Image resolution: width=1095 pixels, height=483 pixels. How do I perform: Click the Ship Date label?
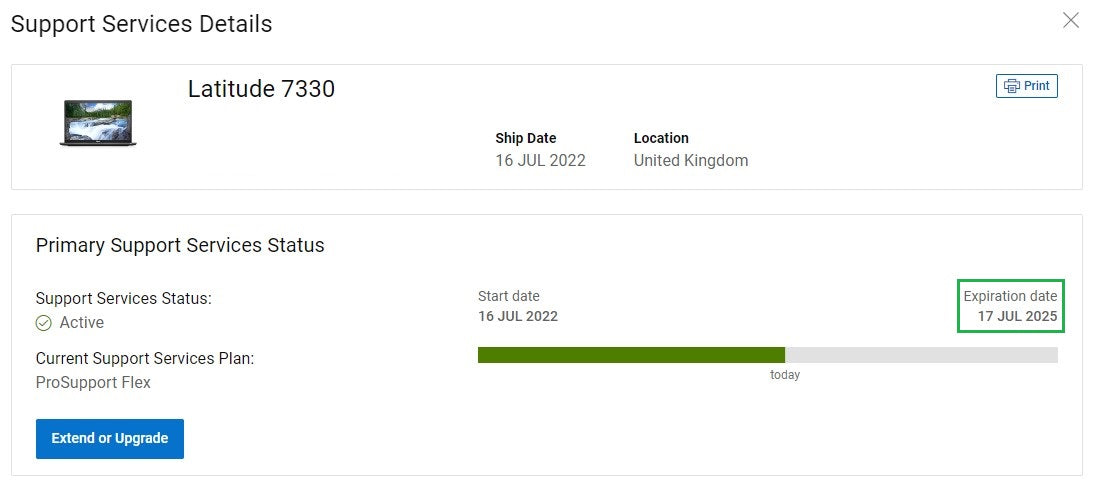pos(526,138)
